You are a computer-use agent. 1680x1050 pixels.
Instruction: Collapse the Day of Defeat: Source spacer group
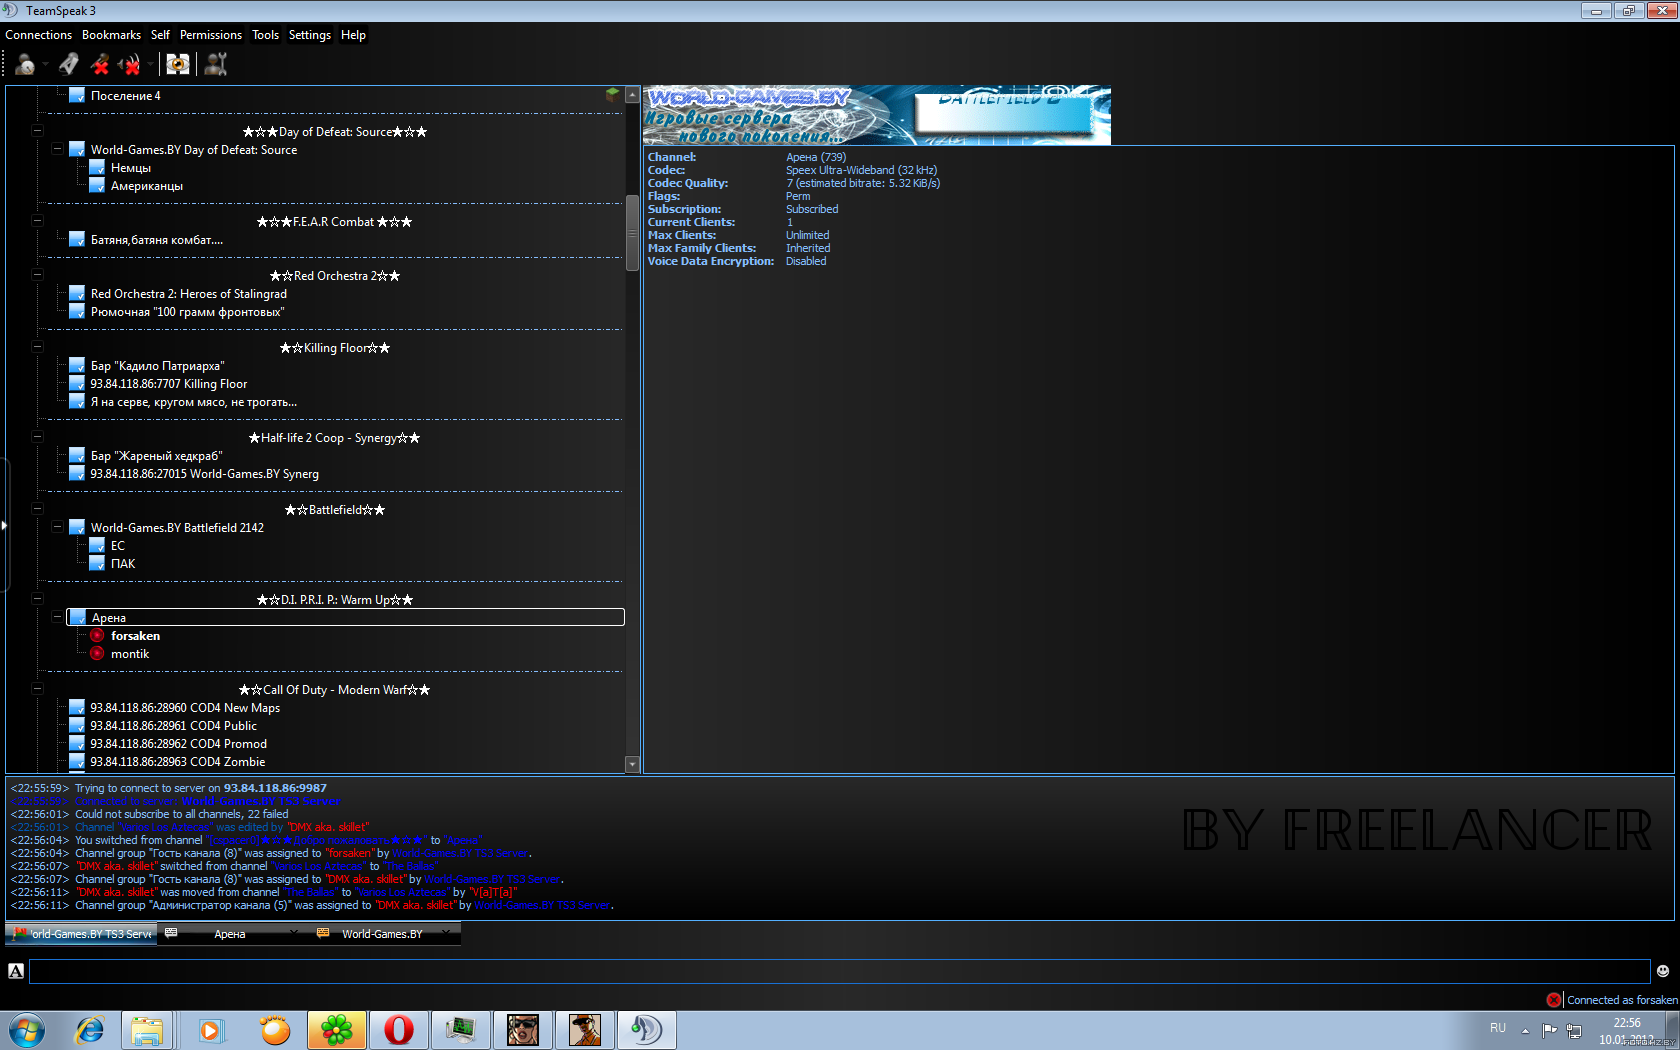[37, 131]
